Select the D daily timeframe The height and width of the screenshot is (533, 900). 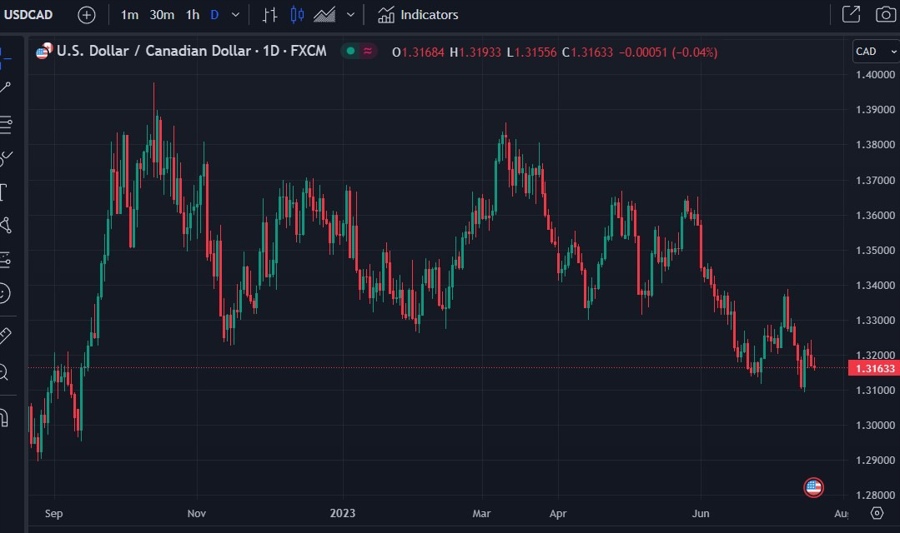(x=215, y=15)
